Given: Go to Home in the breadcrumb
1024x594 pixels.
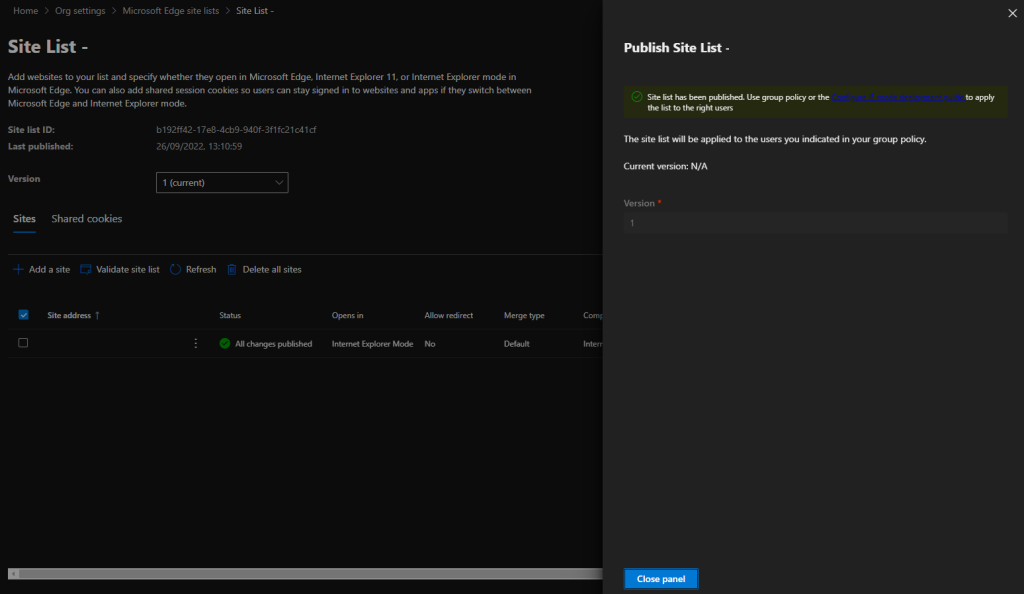Looking at the screenshot, I should [25, 10].
